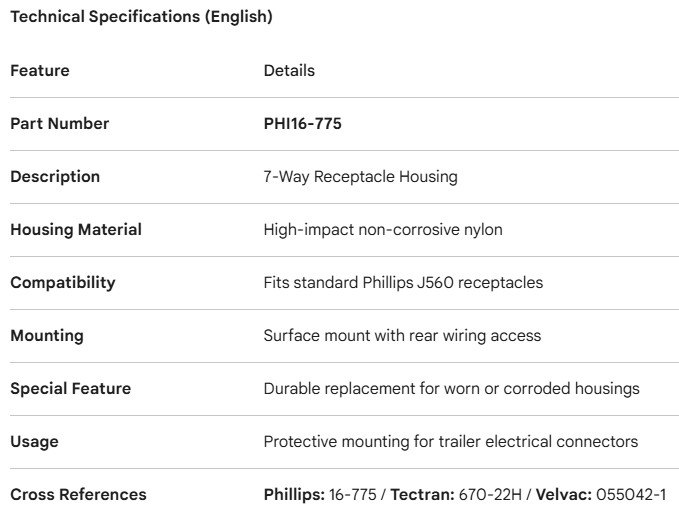The image size is (679, 518).
Task: Select the Cross References row label
Action: [78, 495]
